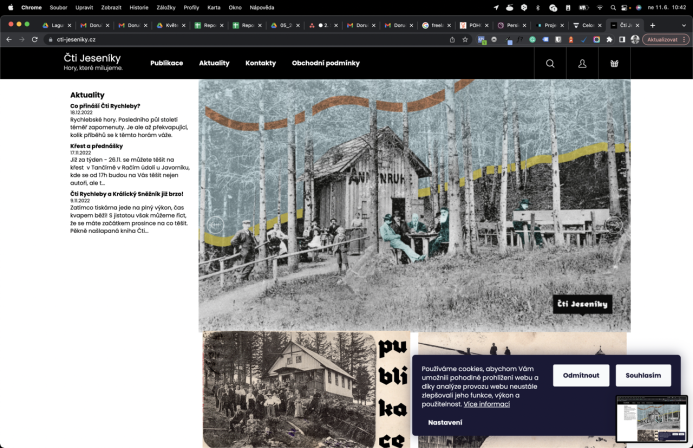Open cookie Nastavení settings
Screen dimensions: 693x448
tap(445, 422)
